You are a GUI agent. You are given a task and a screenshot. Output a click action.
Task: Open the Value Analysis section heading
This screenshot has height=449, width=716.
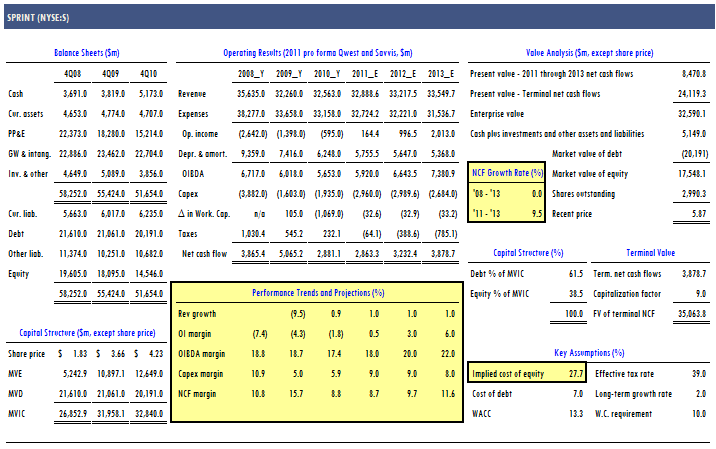tap(589, 52)
